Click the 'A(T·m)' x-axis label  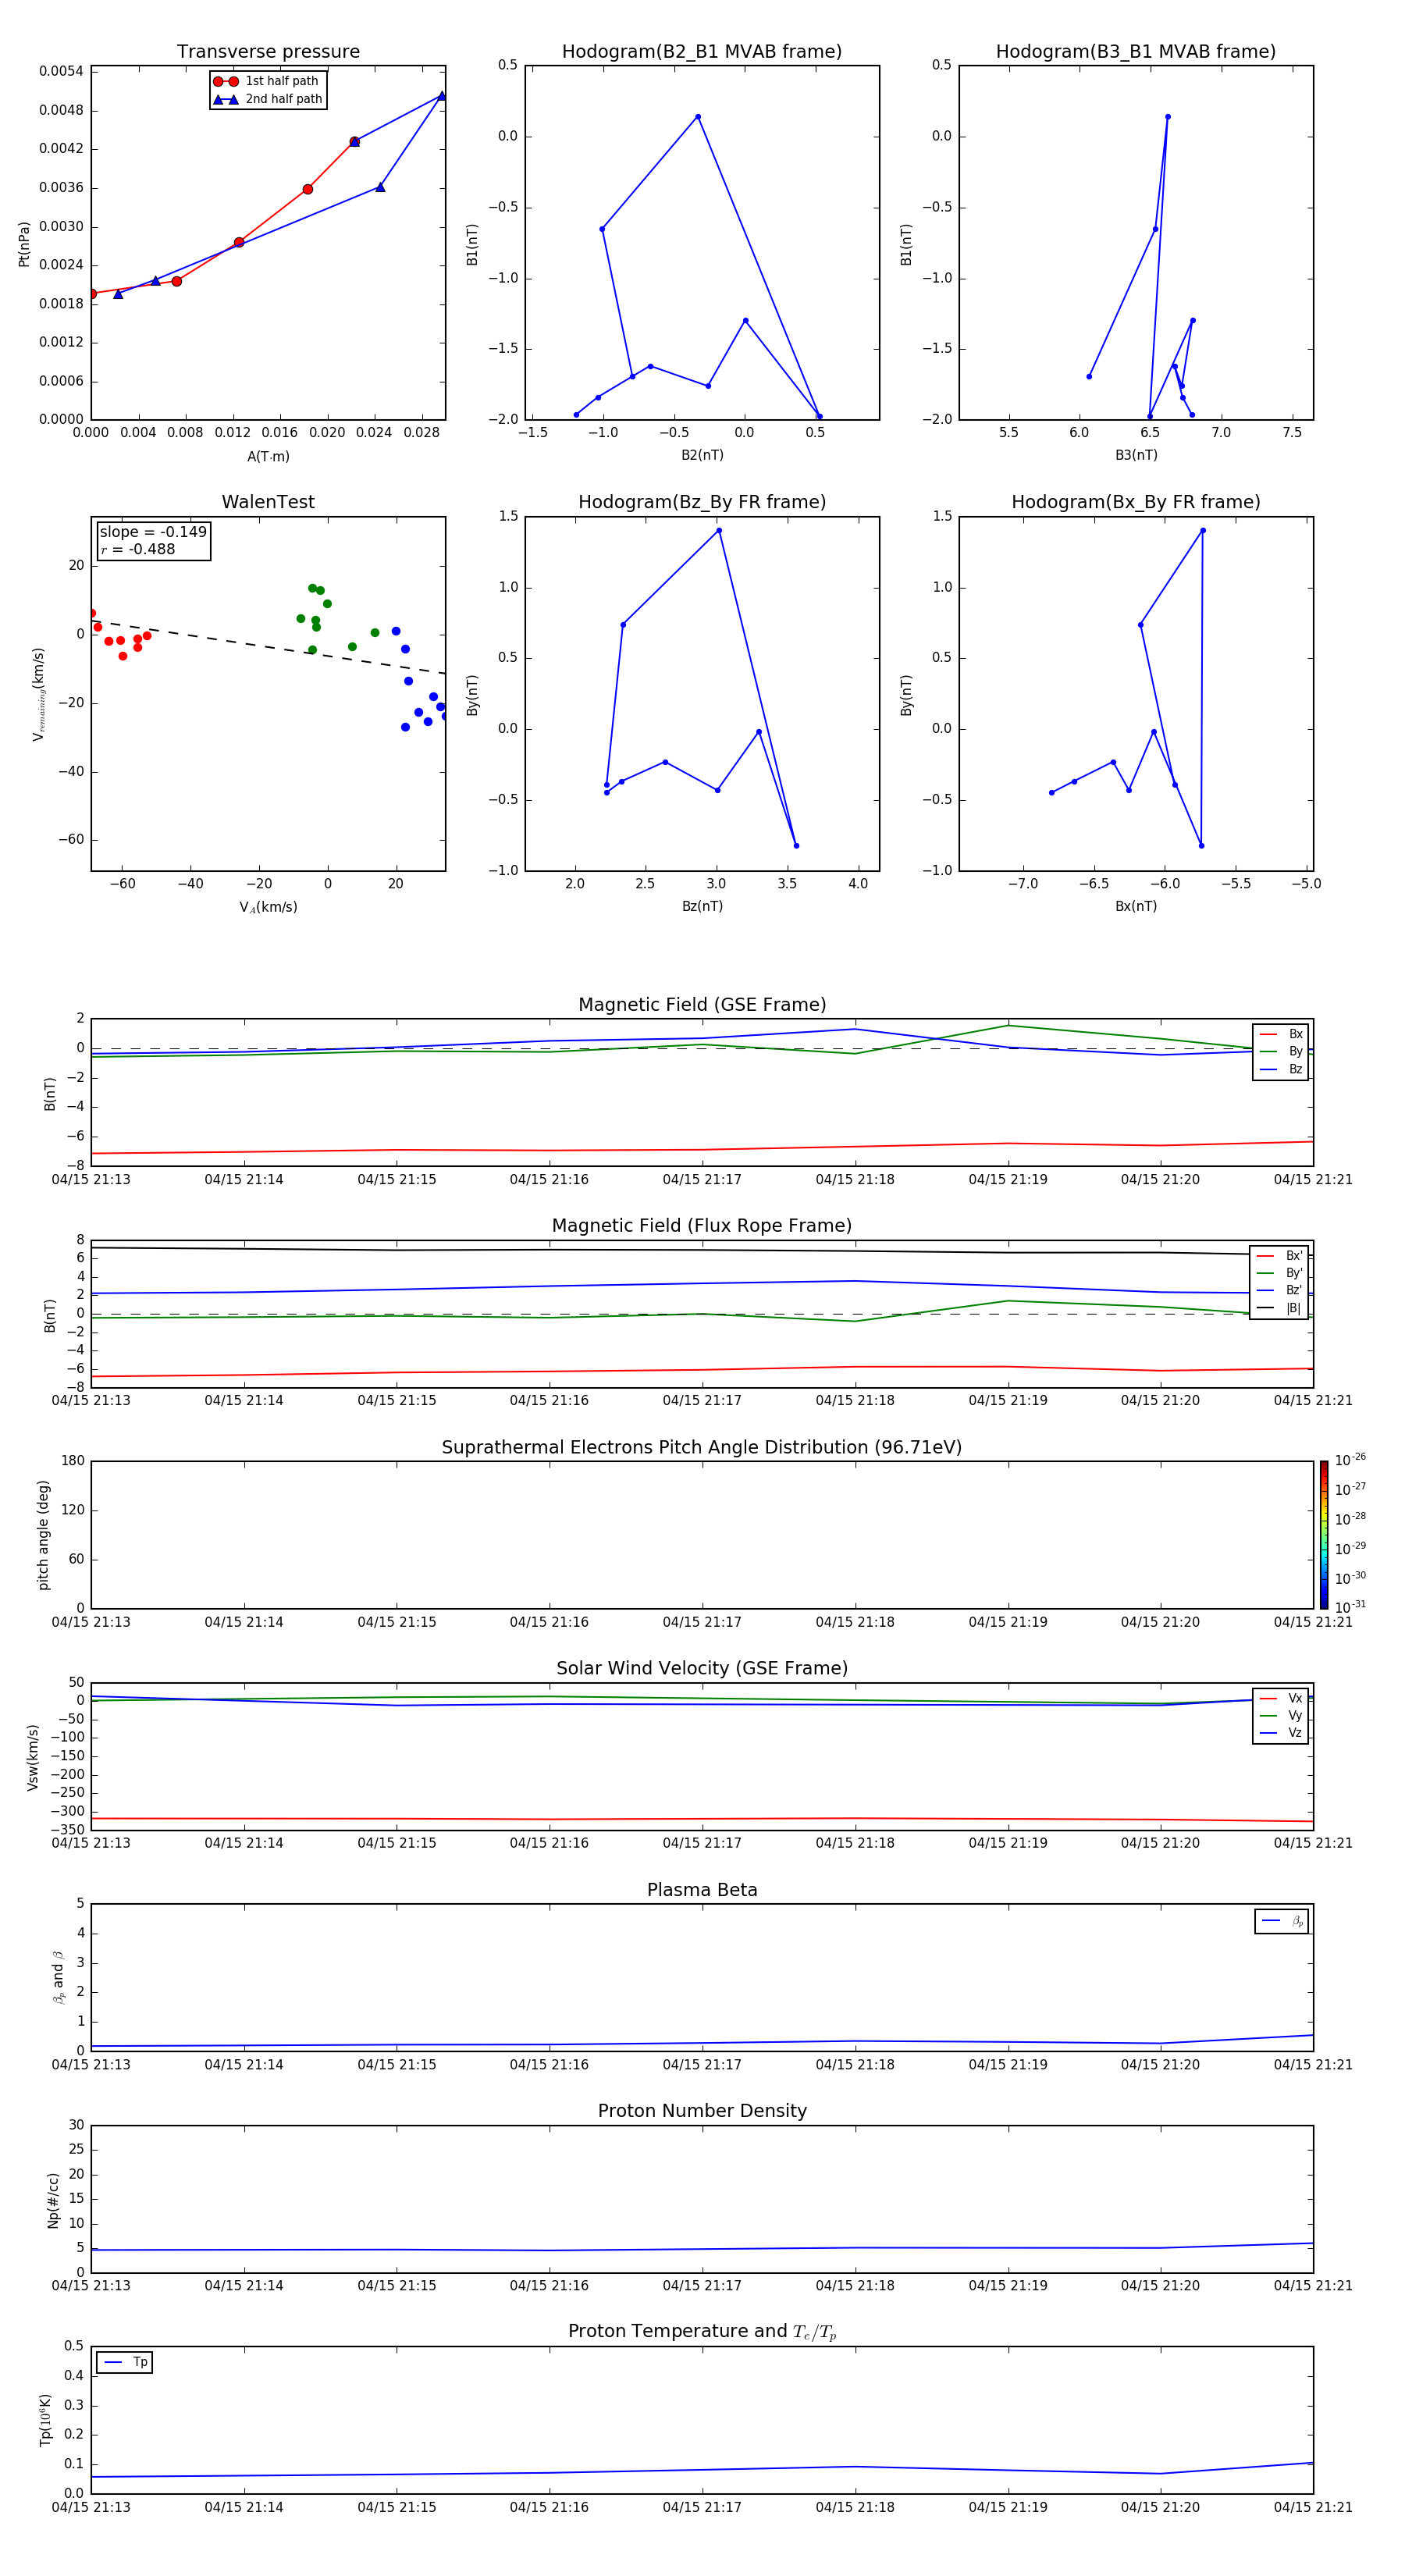(x=268, y=457)
